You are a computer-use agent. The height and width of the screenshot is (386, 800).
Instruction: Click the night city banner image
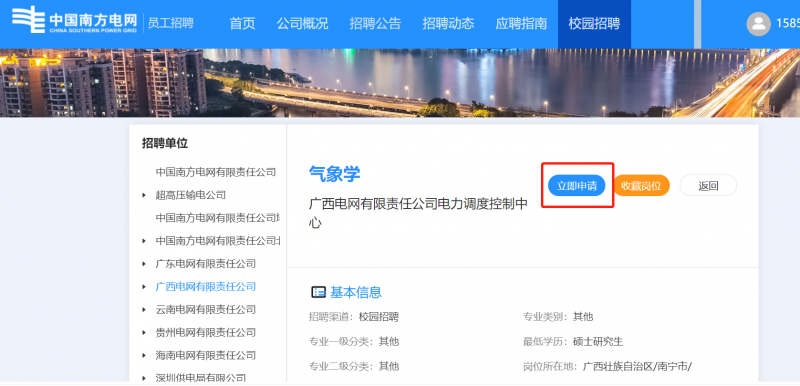[400, 83]
